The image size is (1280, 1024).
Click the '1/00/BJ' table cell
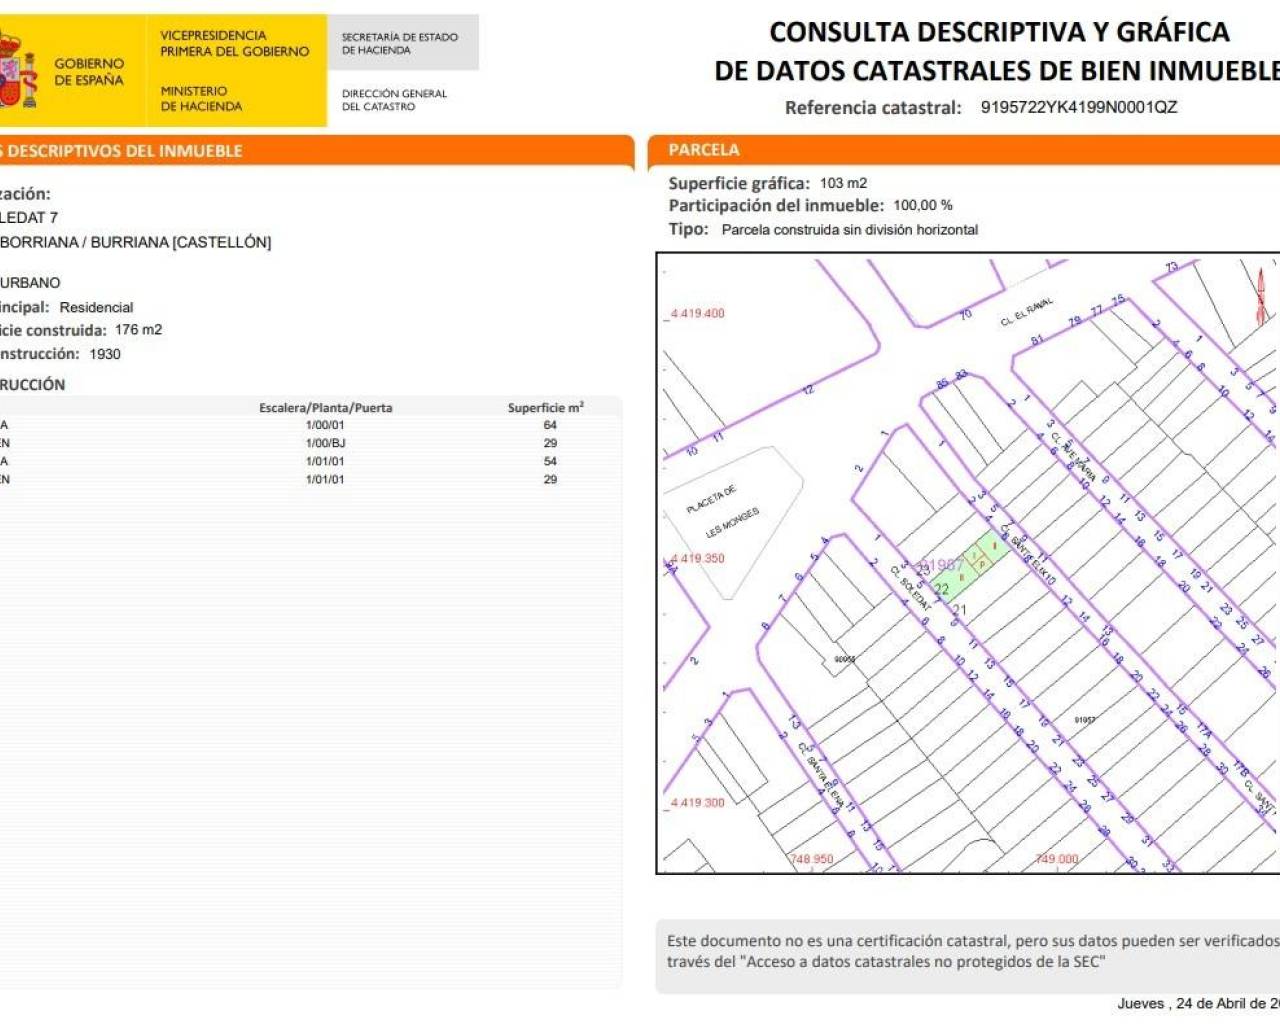(x=326, y=444)
